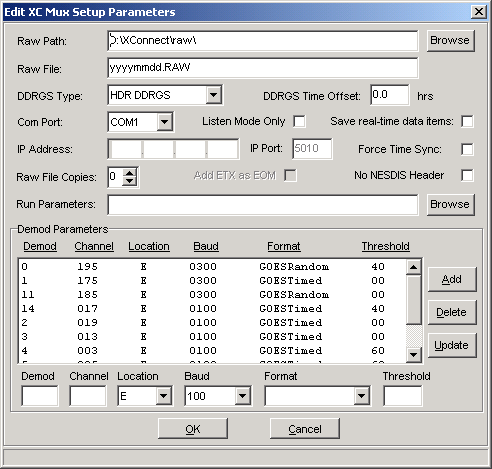Click the Add button
The height and width of the screenshot is (469, 492).
tap(452, 279)
